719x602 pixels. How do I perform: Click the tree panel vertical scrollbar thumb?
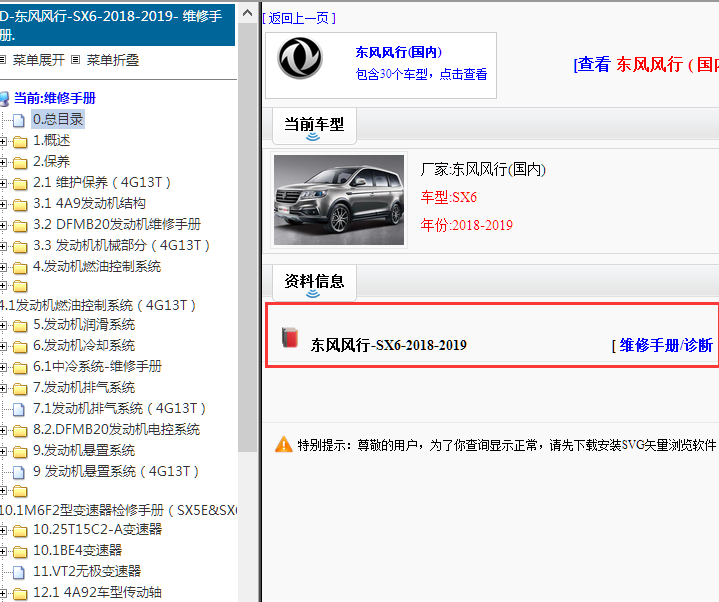click(x=248, y=237)
